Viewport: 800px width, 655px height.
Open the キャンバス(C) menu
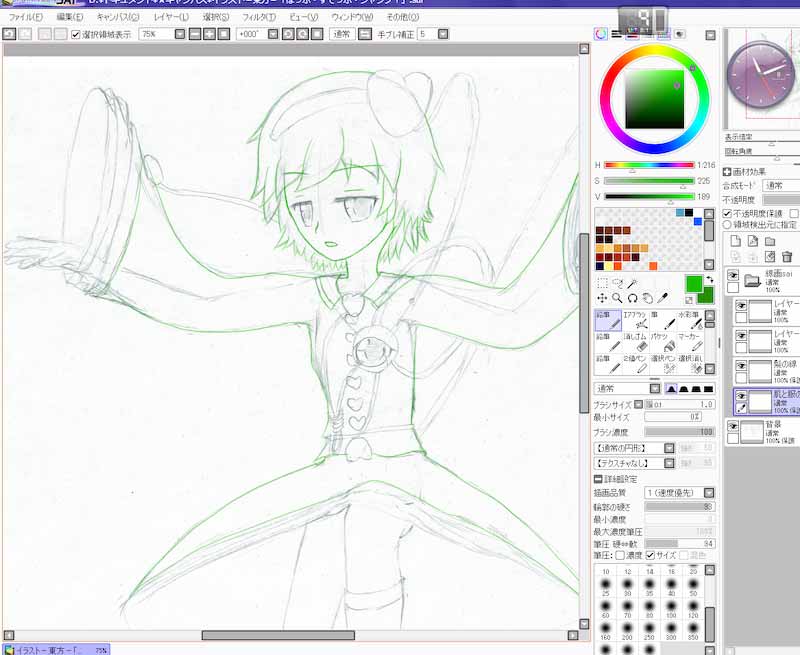[117, 17]
